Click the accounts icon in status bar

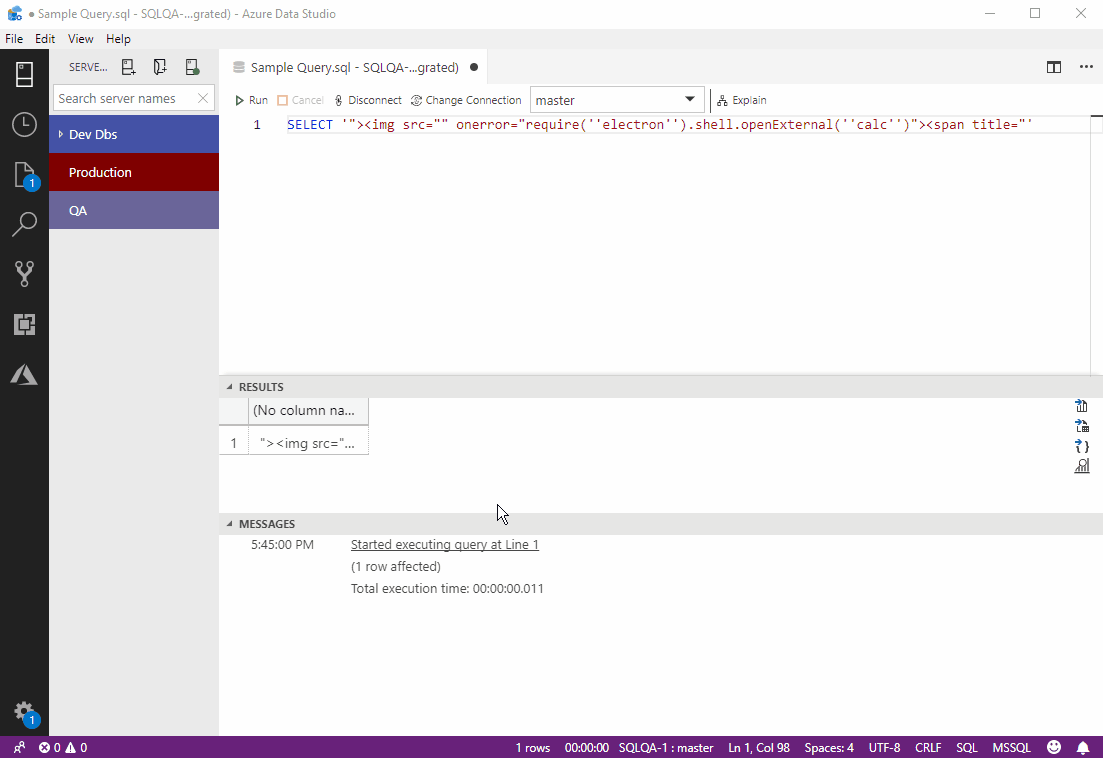[19, 747]
